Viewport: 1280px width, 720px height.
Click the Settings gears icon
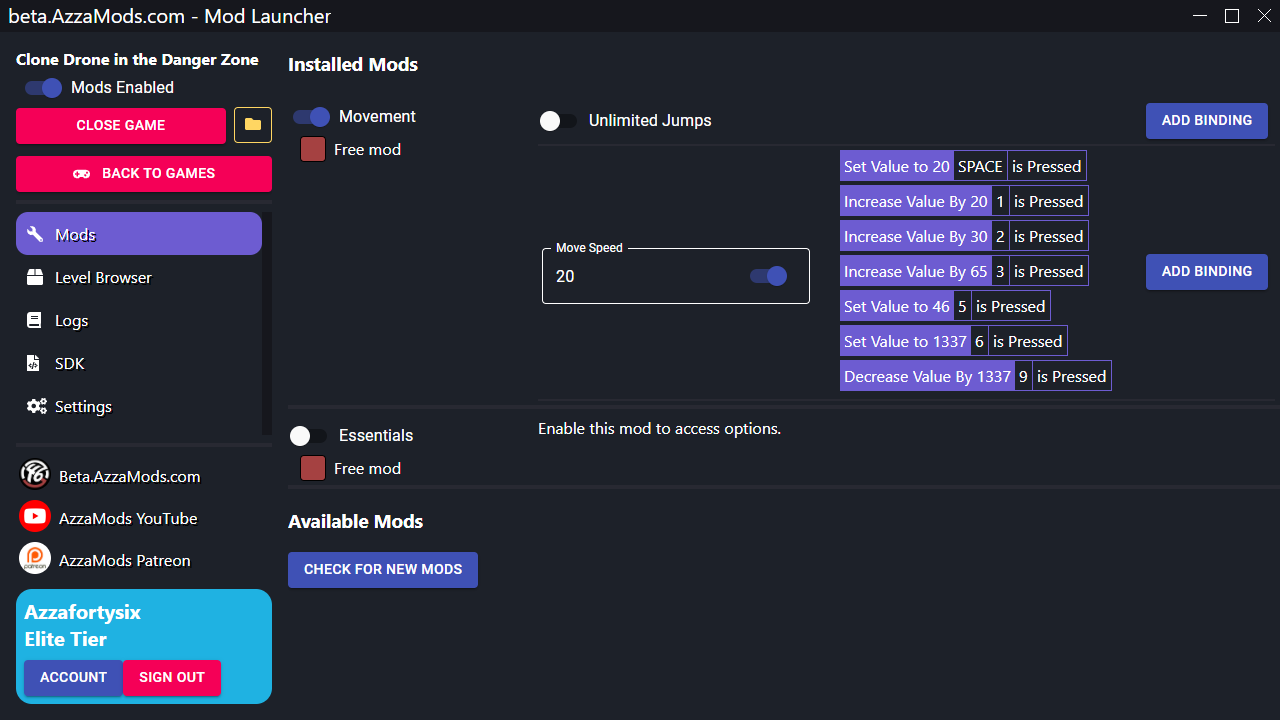[x=37, y=406]
